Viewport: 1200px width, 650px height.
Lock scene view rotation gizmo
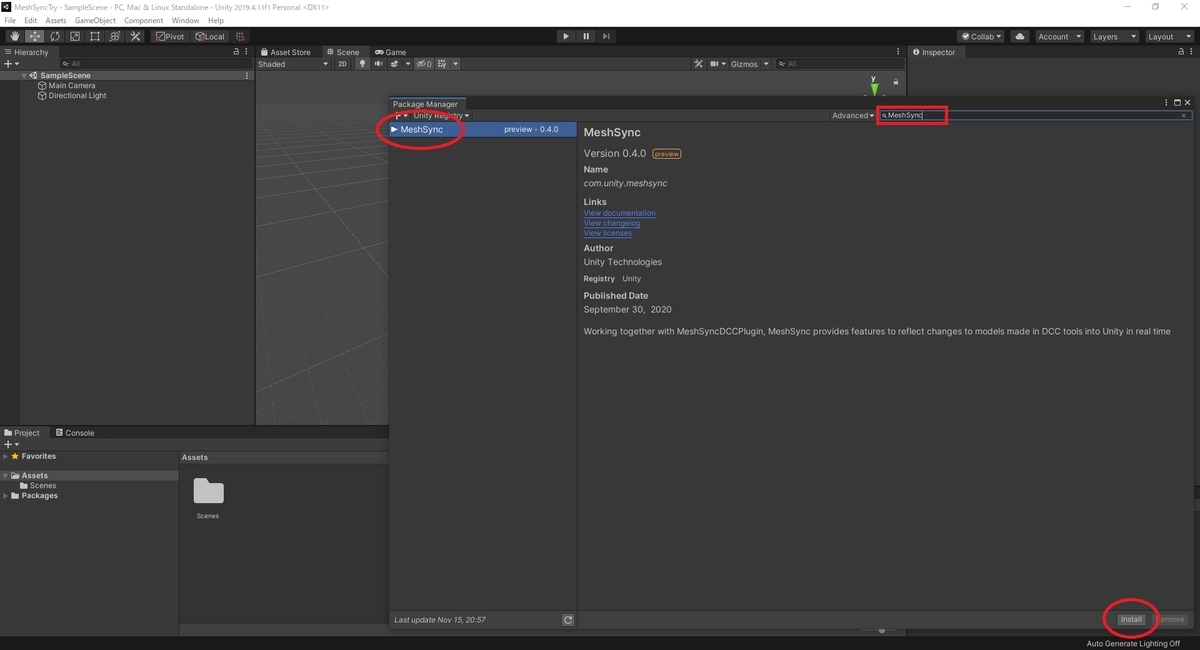pyautogui.click(x=896, y=82)
